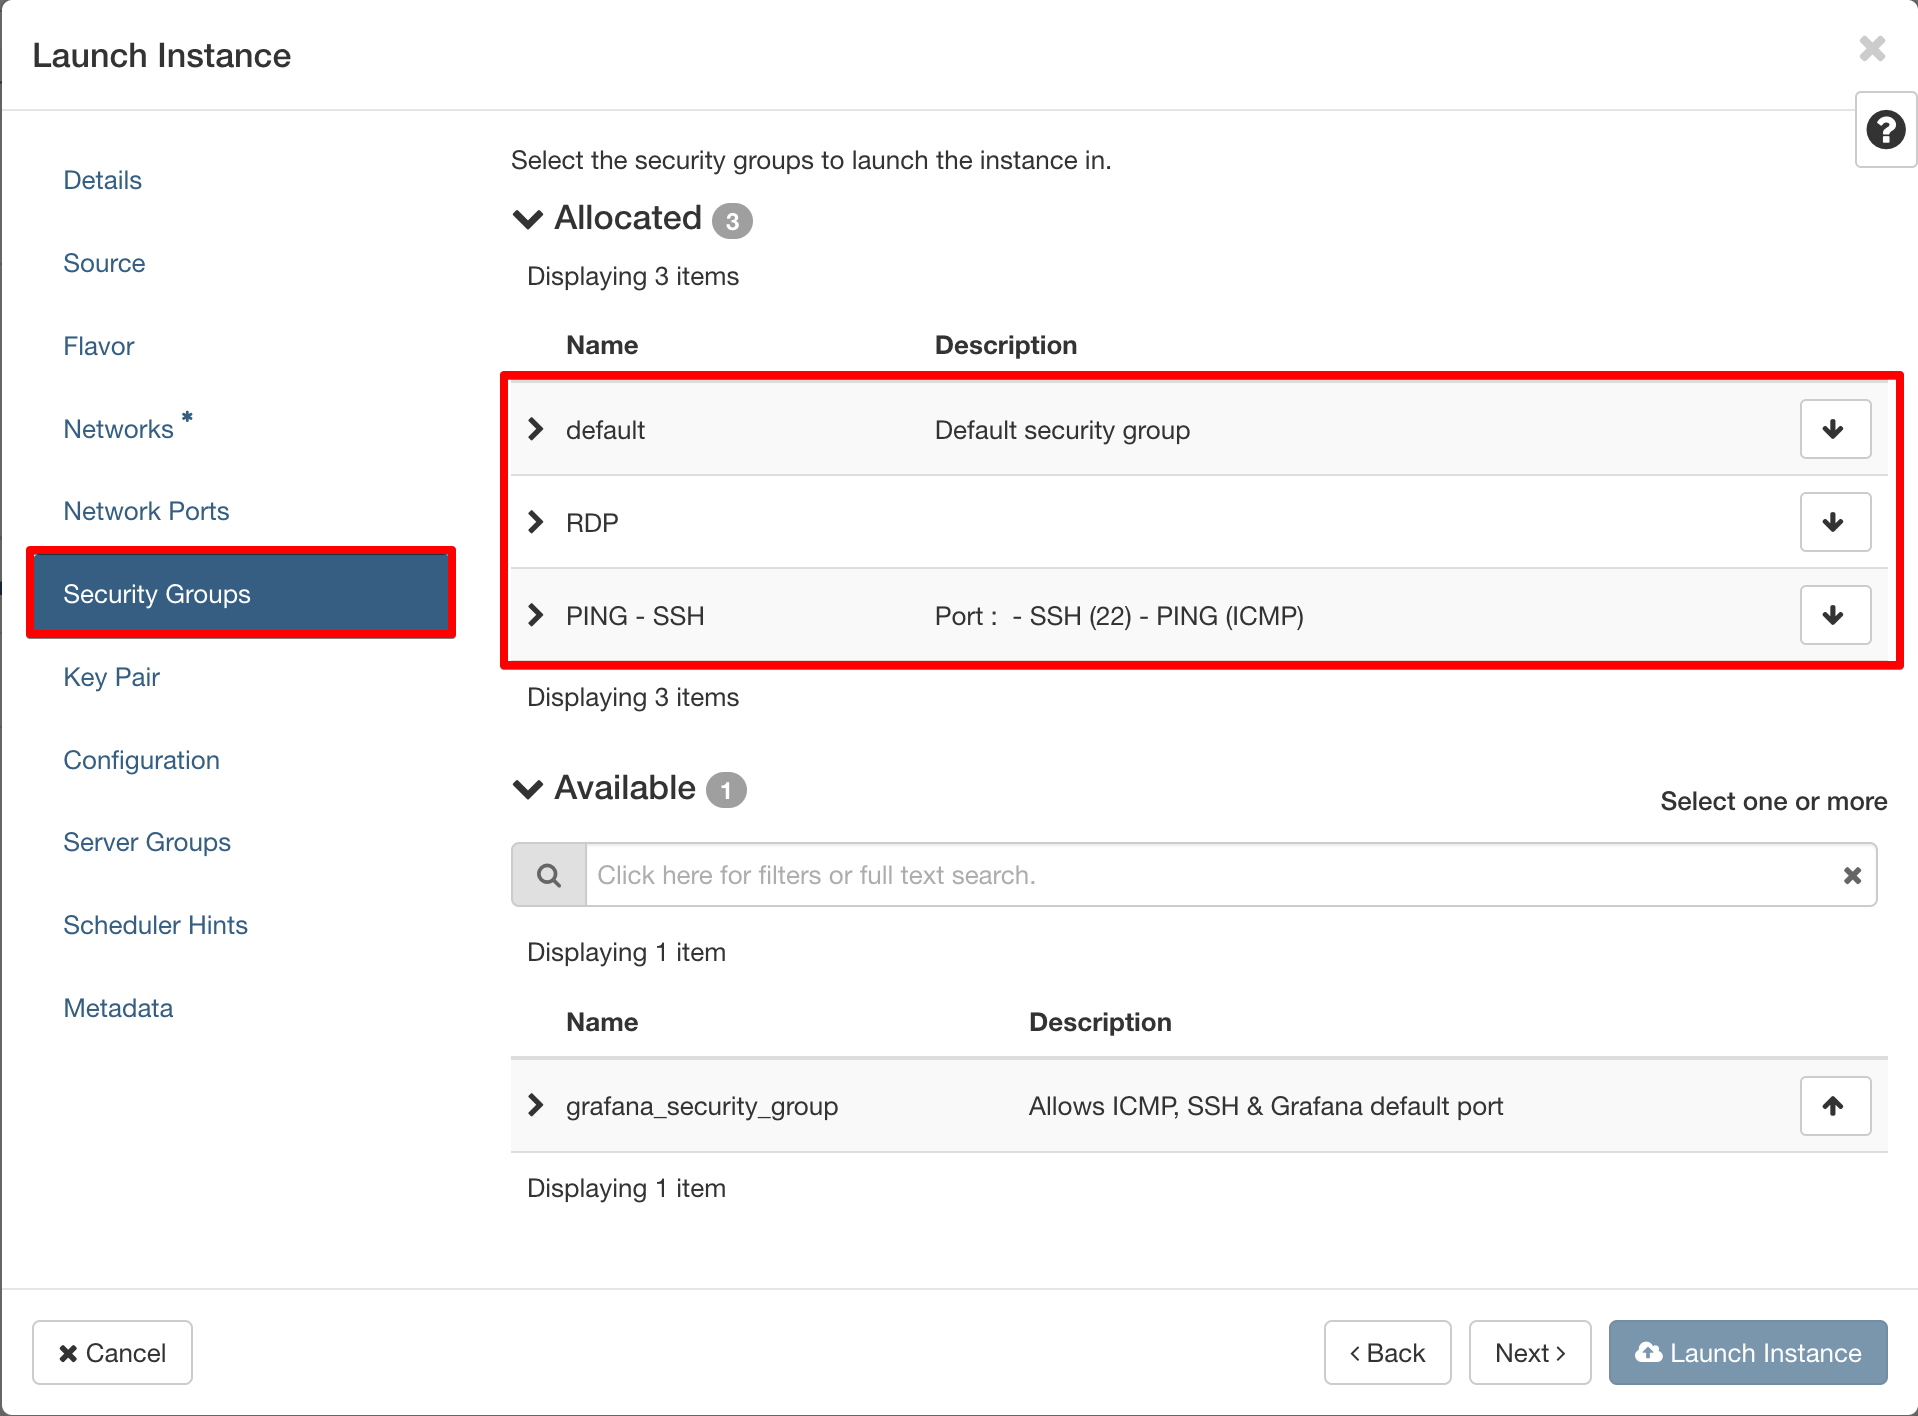Expand the RDP security group row
Viewport: 1918px width, 1416px height.
coord(536,523)
